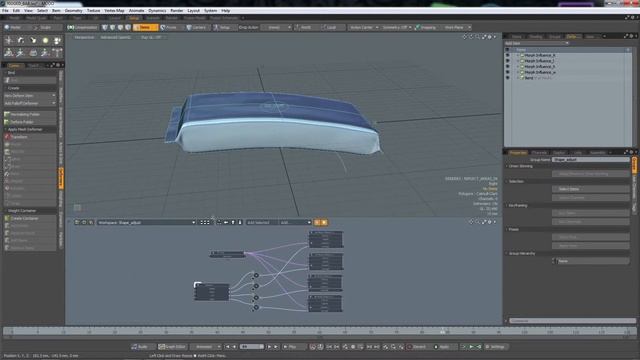Open the Animate menu
The height and width of the screenshot is (360, 640).
136,11
